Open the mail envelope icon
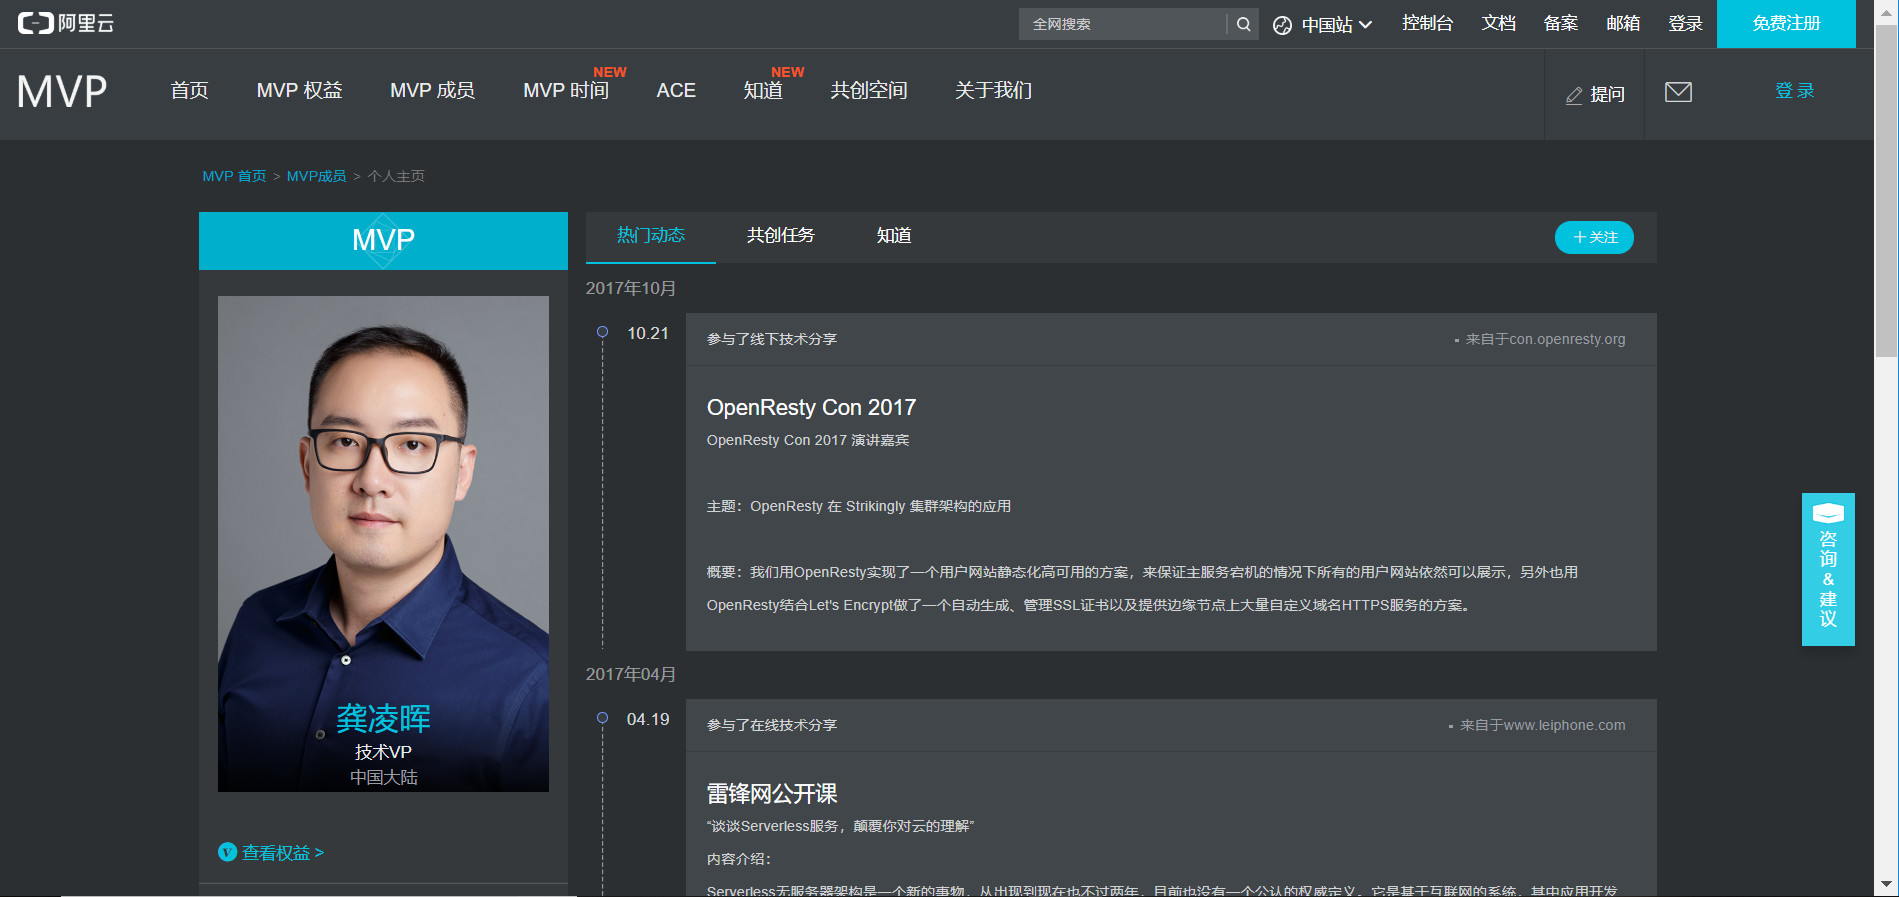The width and height of the screenshot is (1899, 897). [x=1678, y=92]
